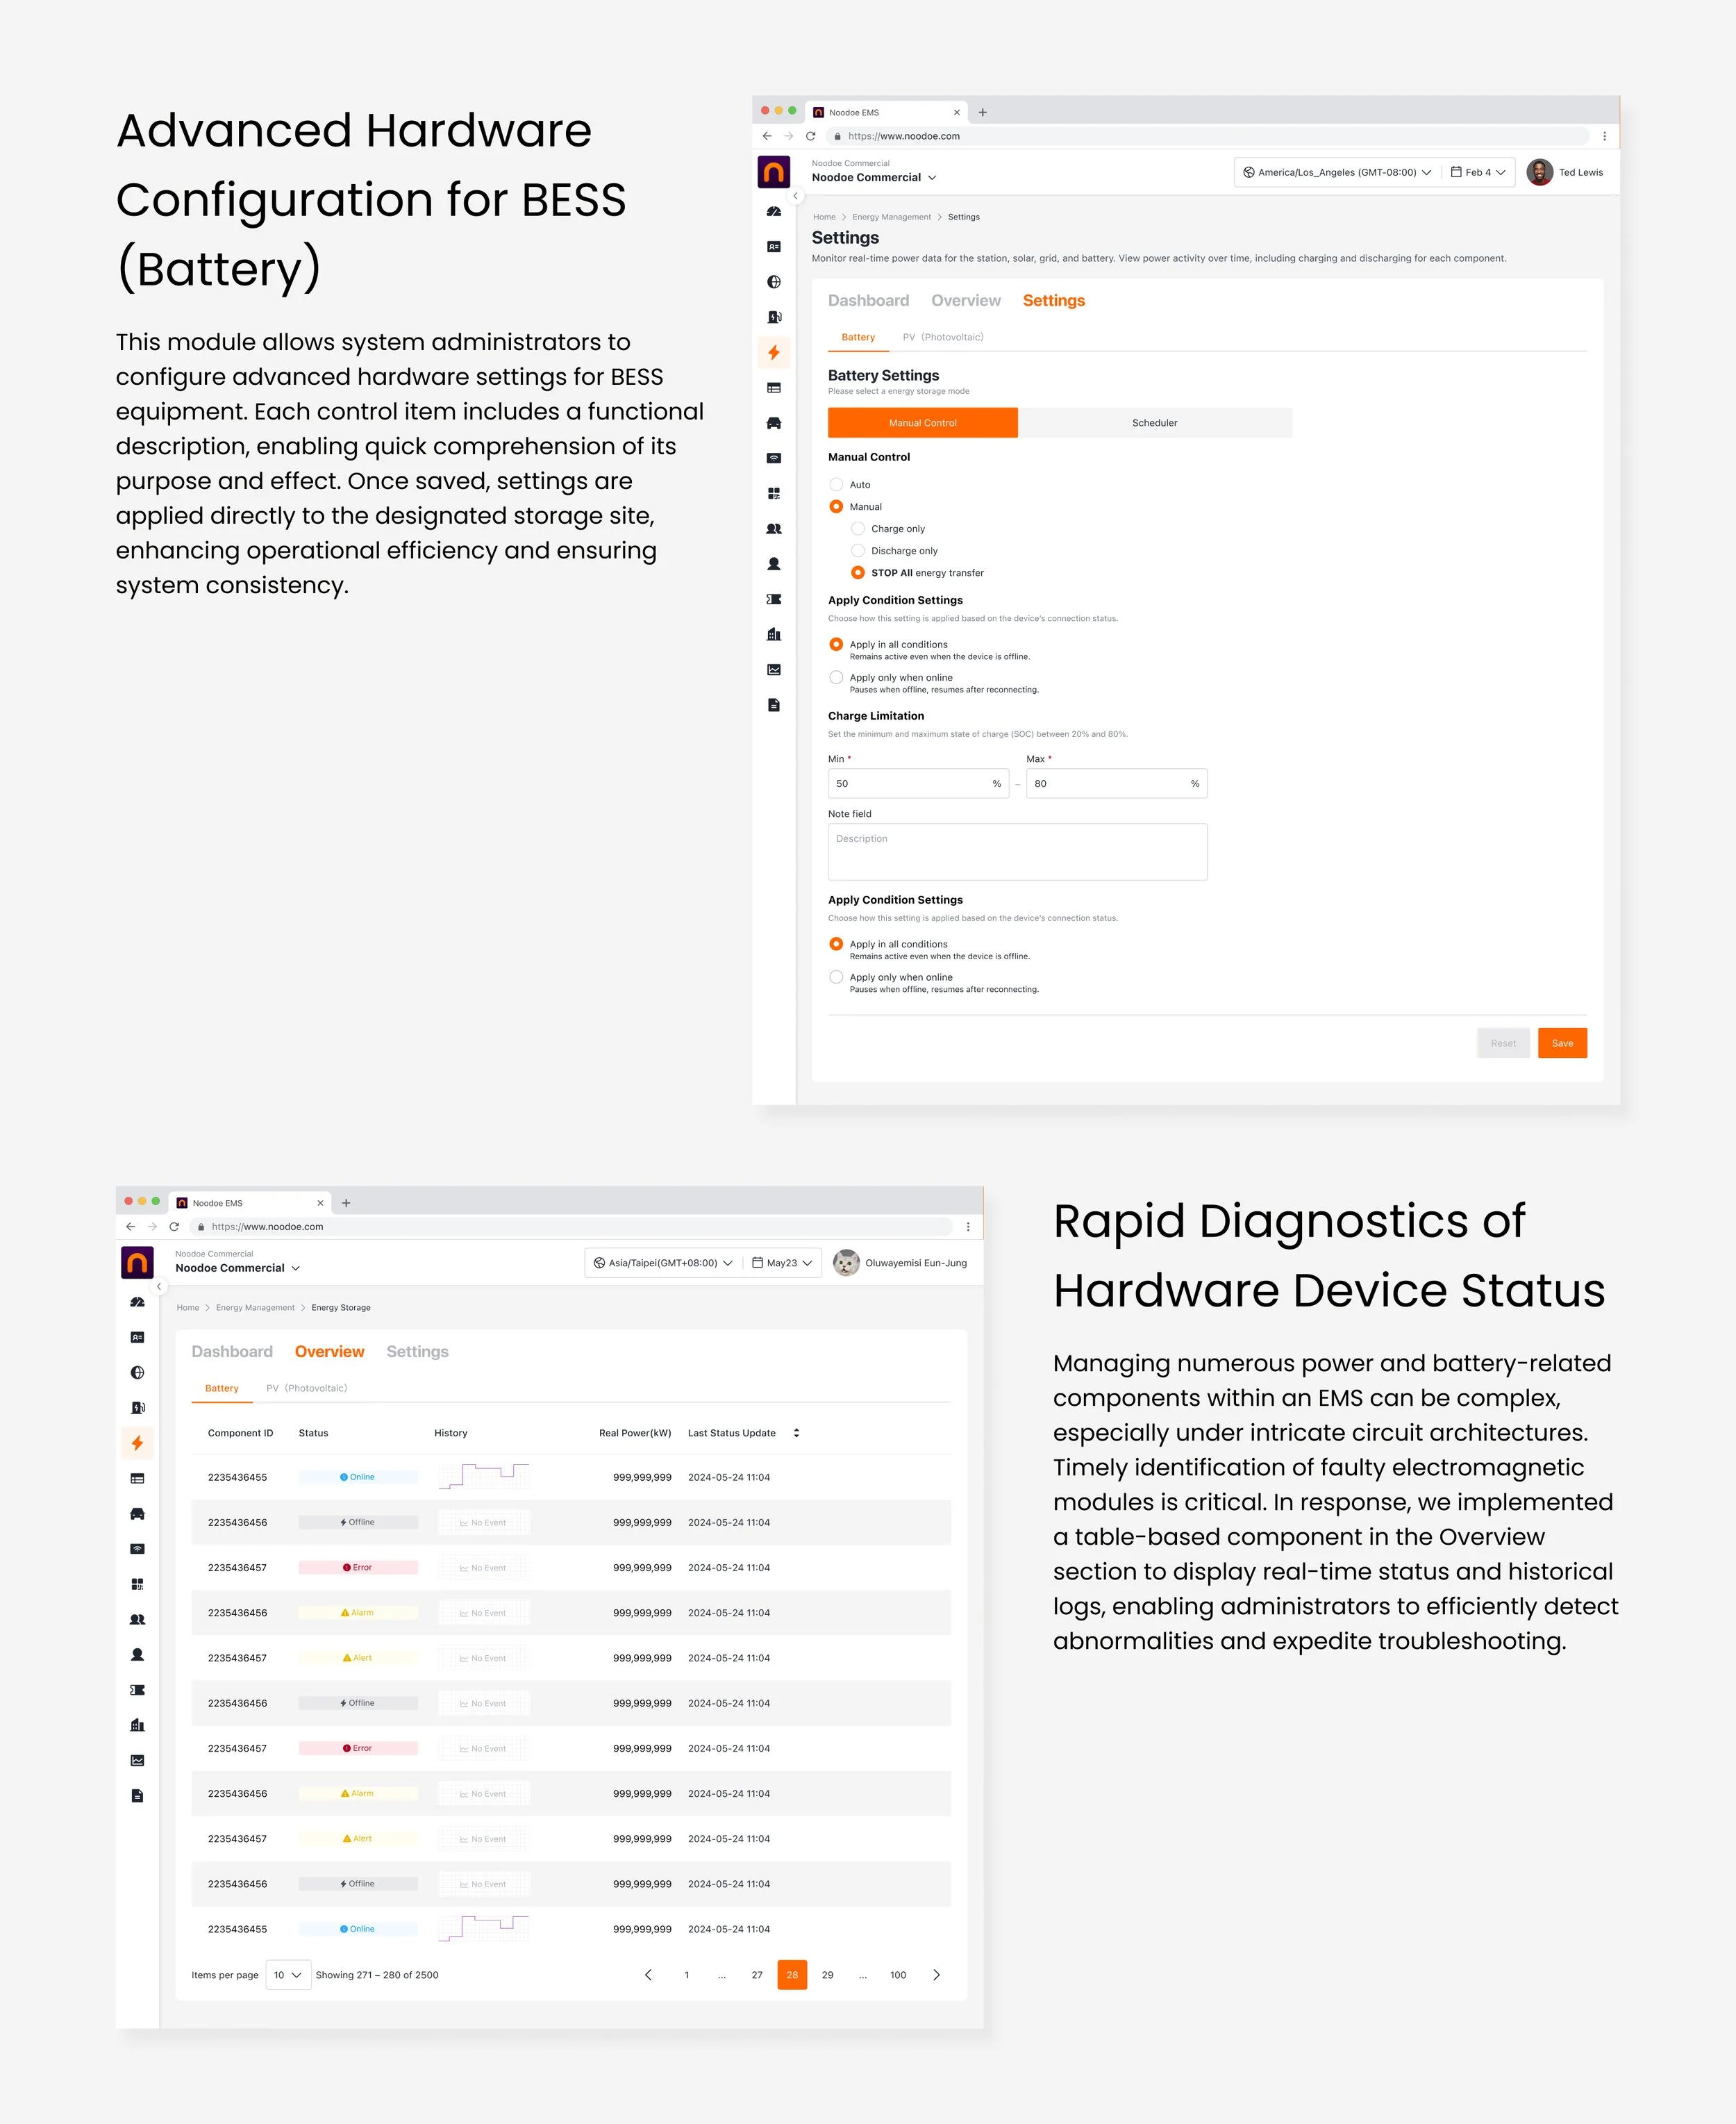Image resolution: width=1736 pixels, height=2124 pixels.
Task: Click car icon in Settings window sidebar
Action: point(774,423)
